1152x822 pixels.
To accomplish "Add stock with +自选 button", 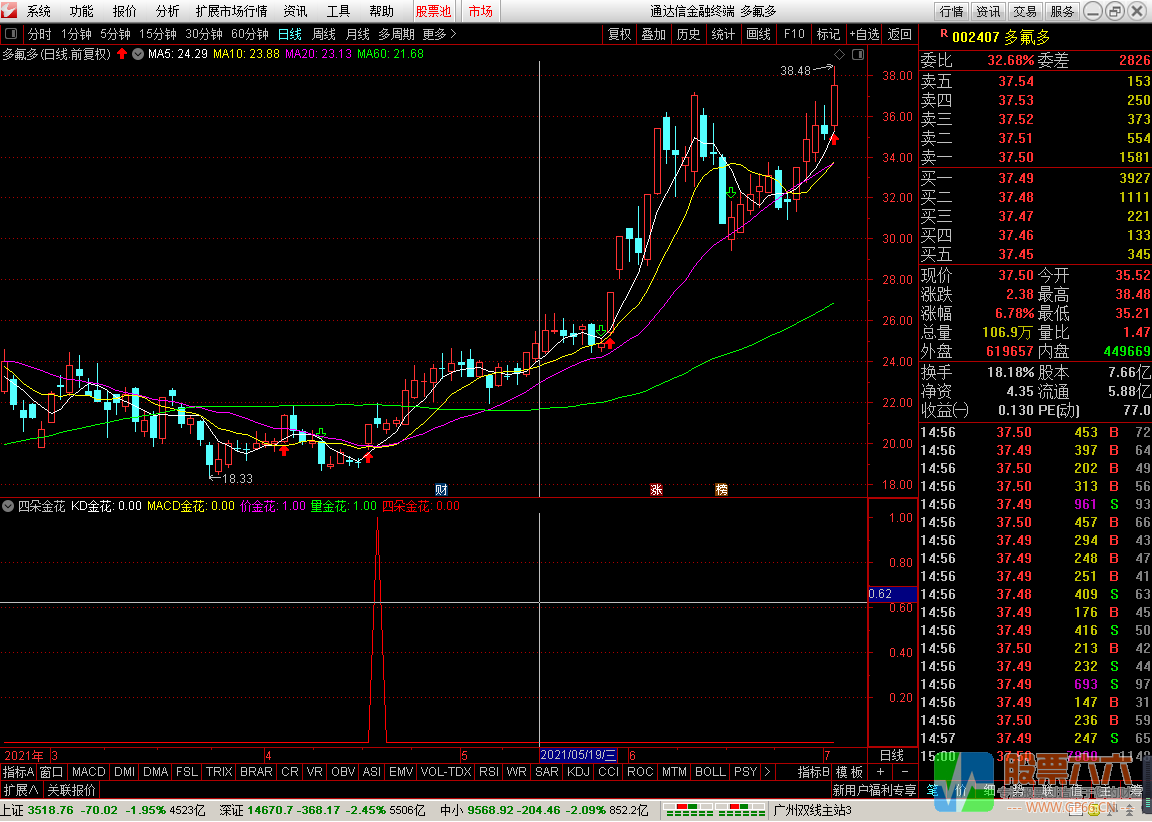I will [x=864, y=35].
